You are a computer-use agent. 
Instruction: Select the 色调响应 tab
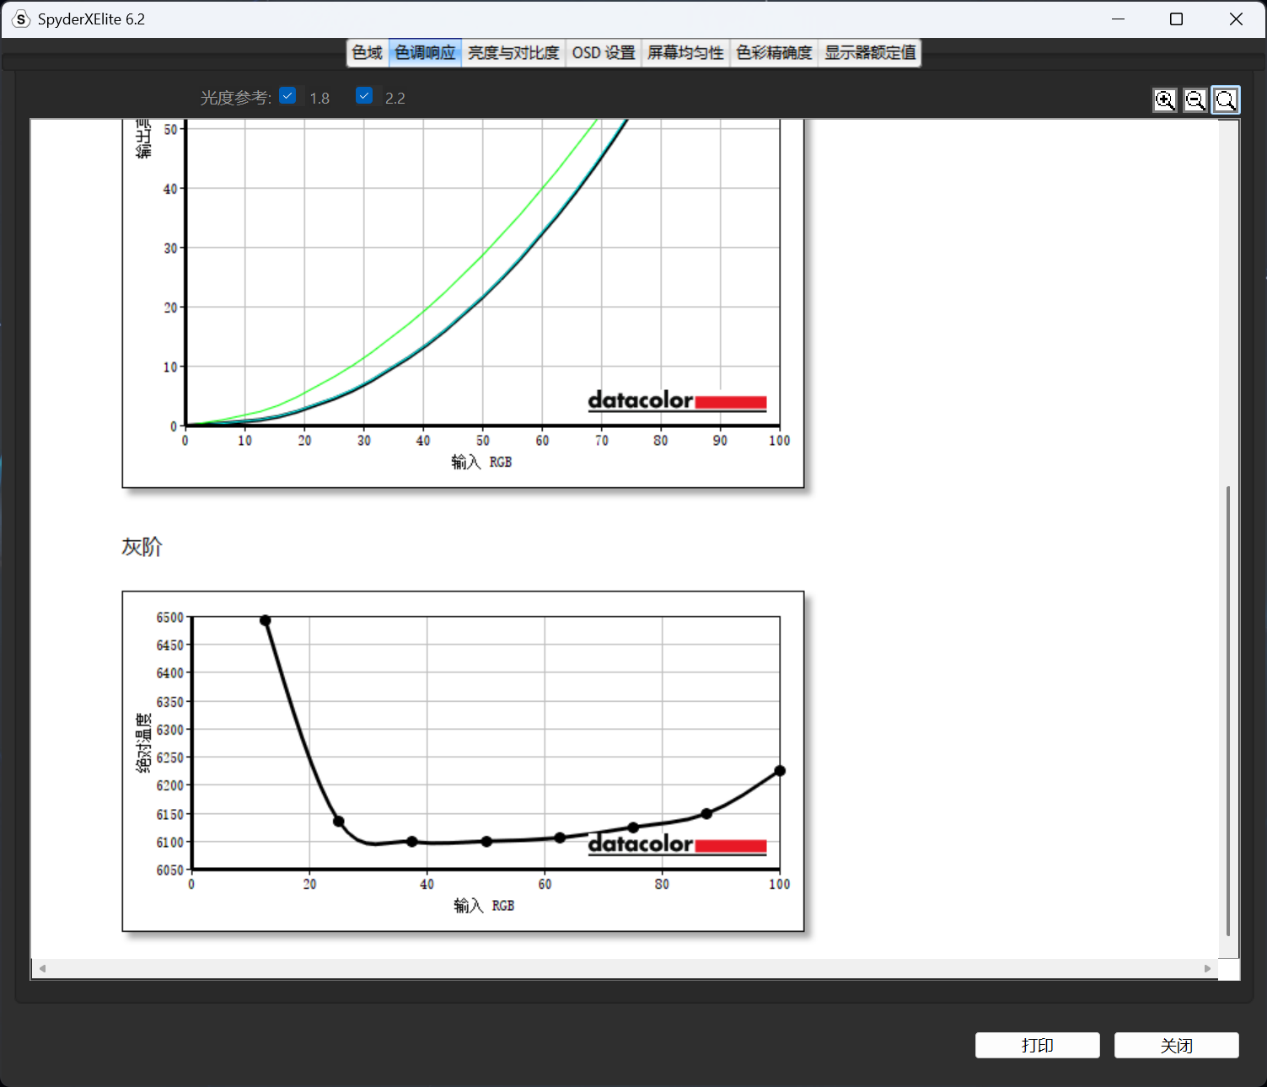[425, 53]
